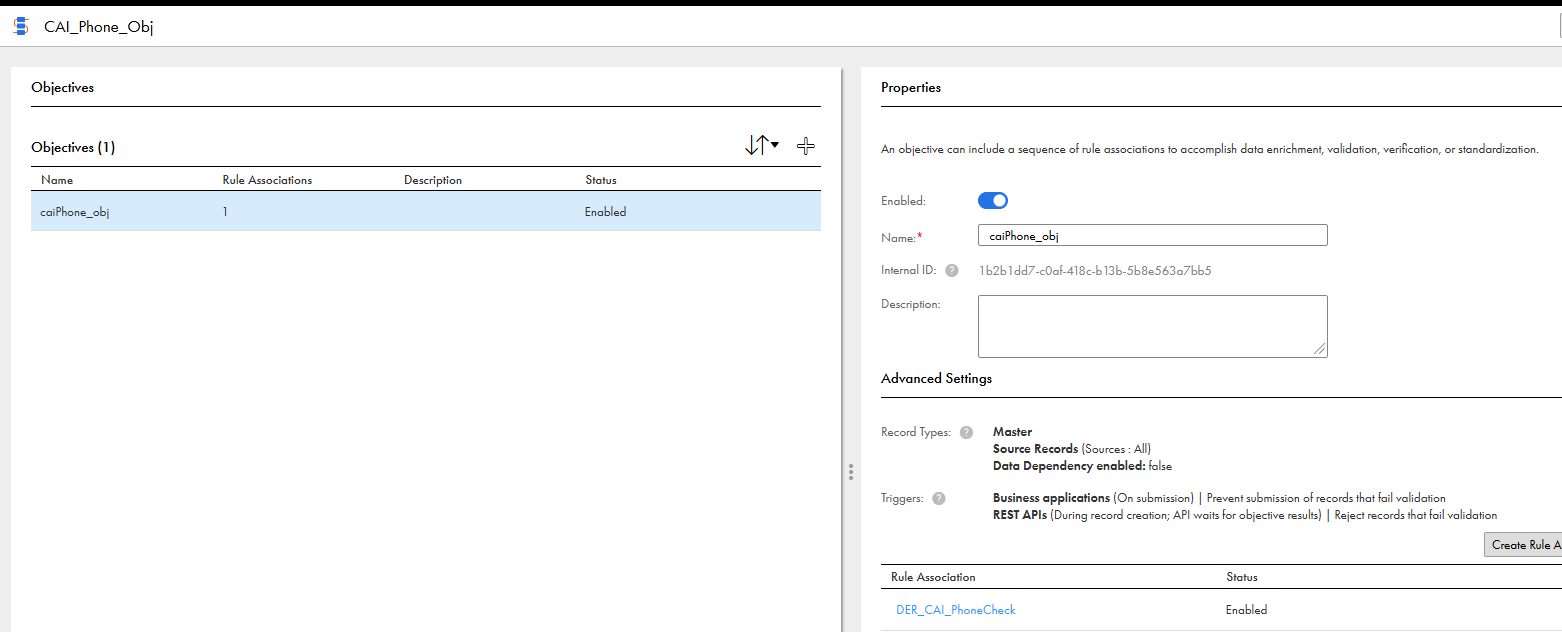
Task: Click the Rule Associations column header
Action: coord(267,180)
